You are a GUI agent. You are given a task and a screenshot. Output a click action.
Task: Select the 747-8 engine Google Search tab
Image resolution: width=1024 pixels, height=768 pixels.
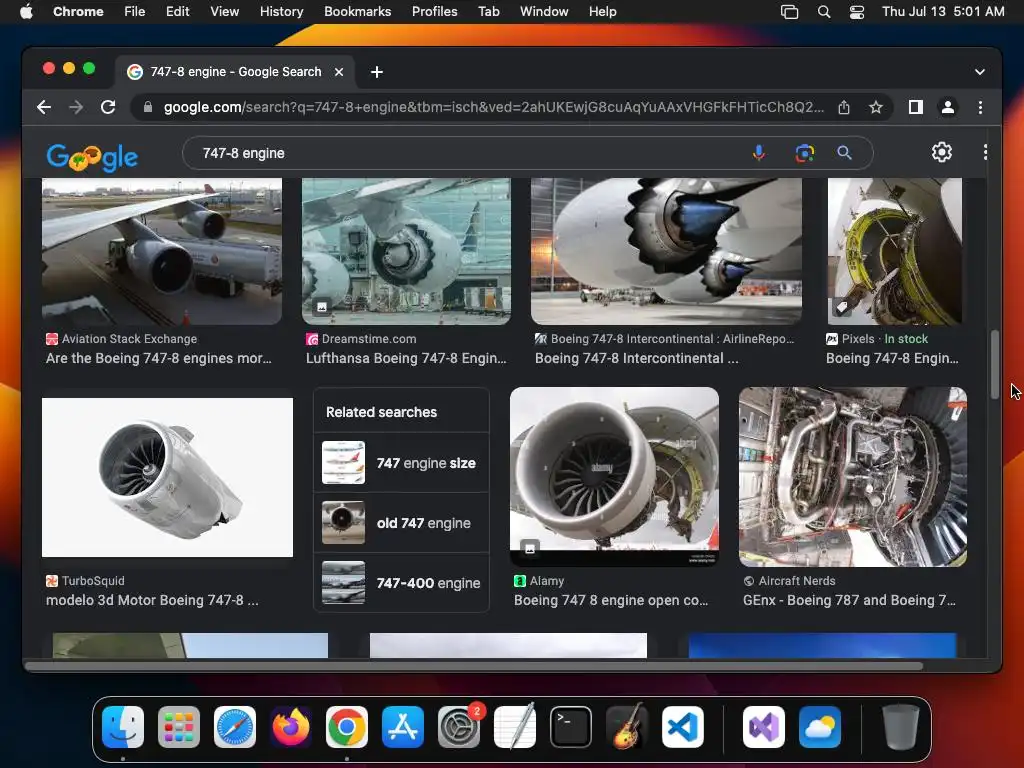click(236, 72)
